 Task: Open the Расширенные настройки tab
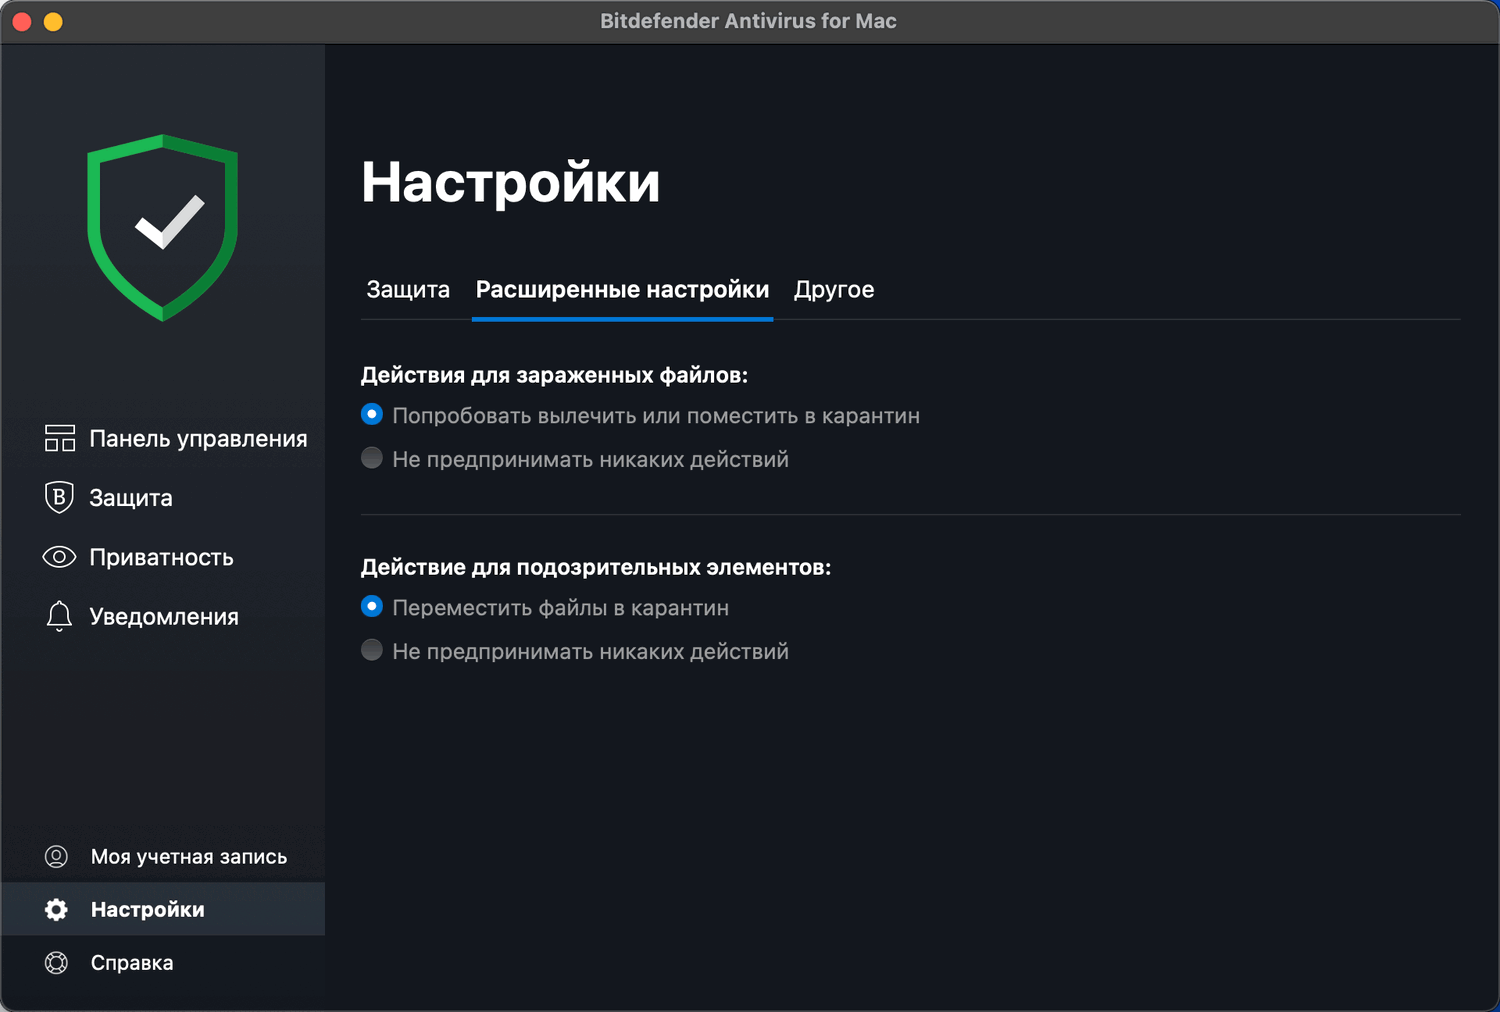tap(622, 290)
